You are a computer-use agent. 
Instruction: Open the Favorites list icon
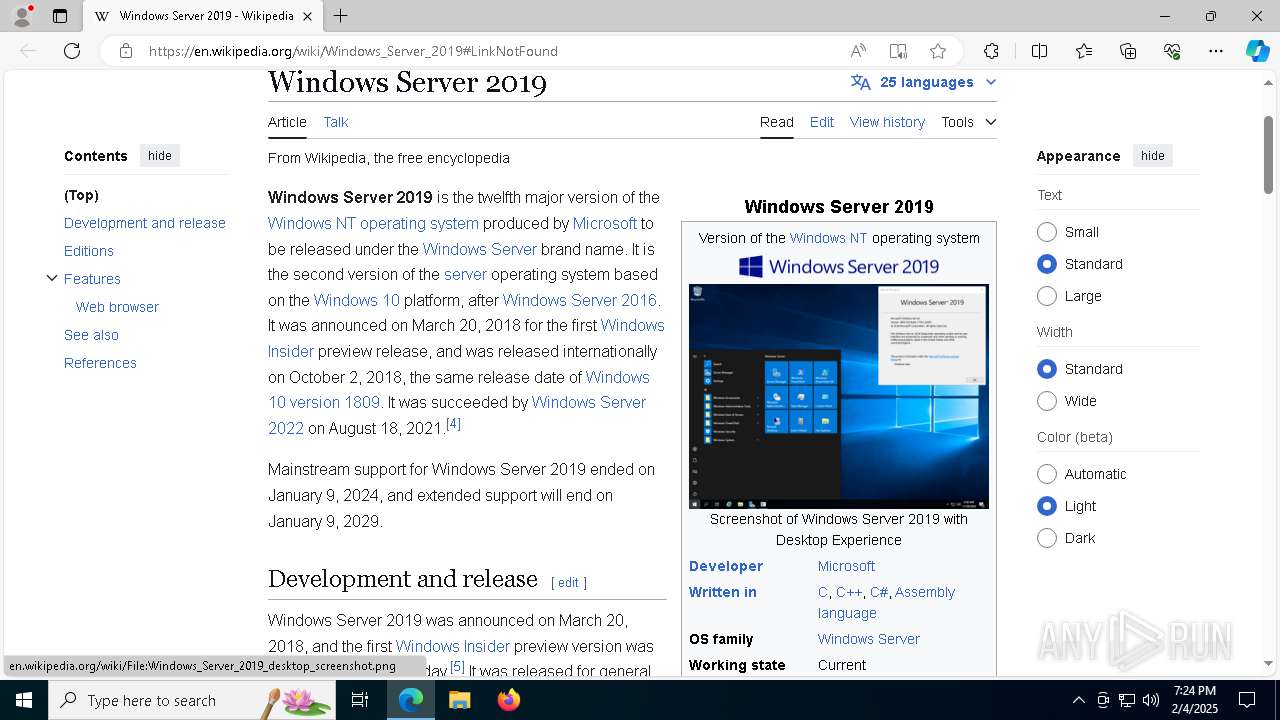coord(1084,51)
